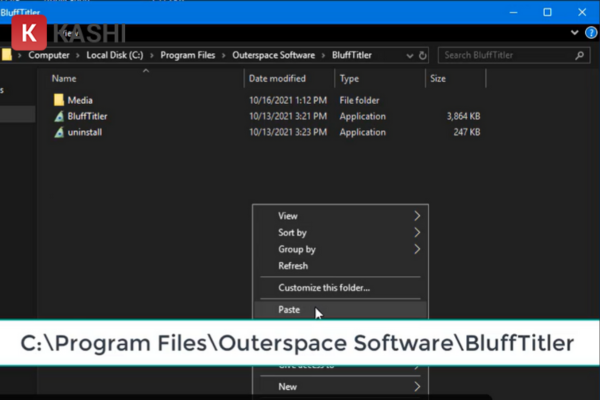Screen dimensions: 600x400
Task: Click the uninstall application icon
Action: click(x=59, y=132)
